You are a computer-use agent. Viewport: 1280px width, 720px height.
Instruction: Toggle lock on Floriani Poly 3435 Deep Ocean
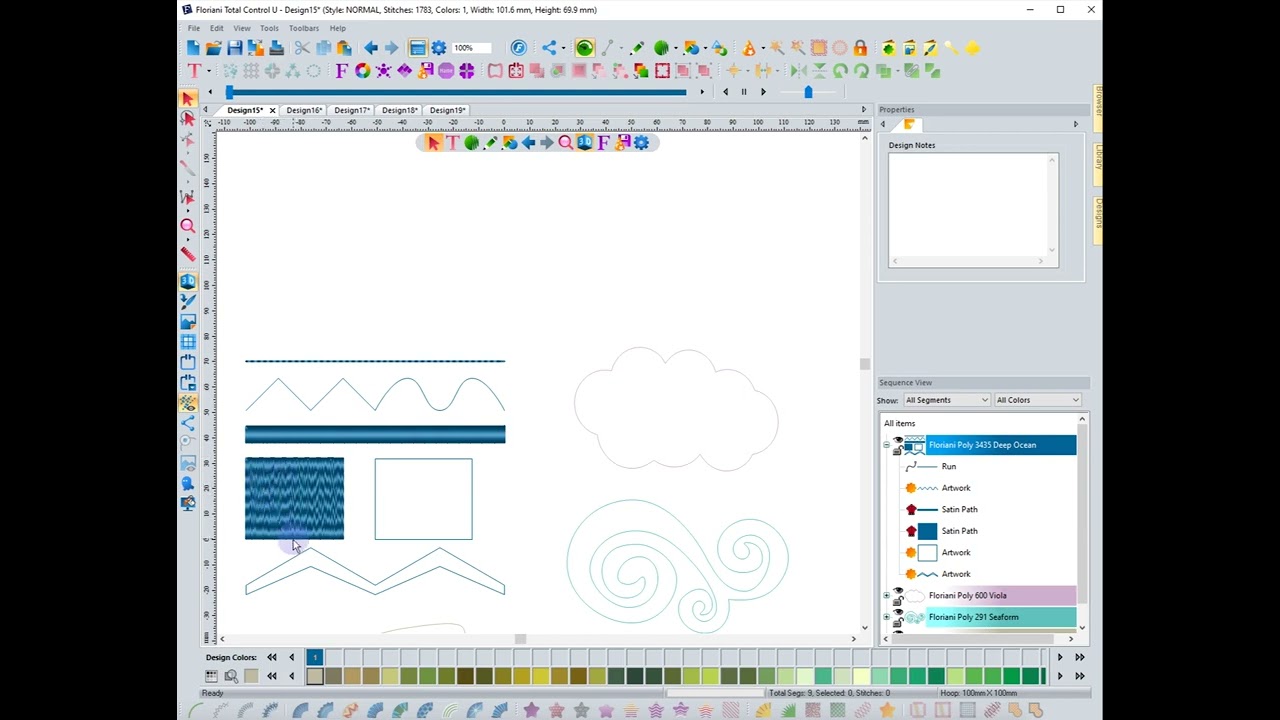897,451
